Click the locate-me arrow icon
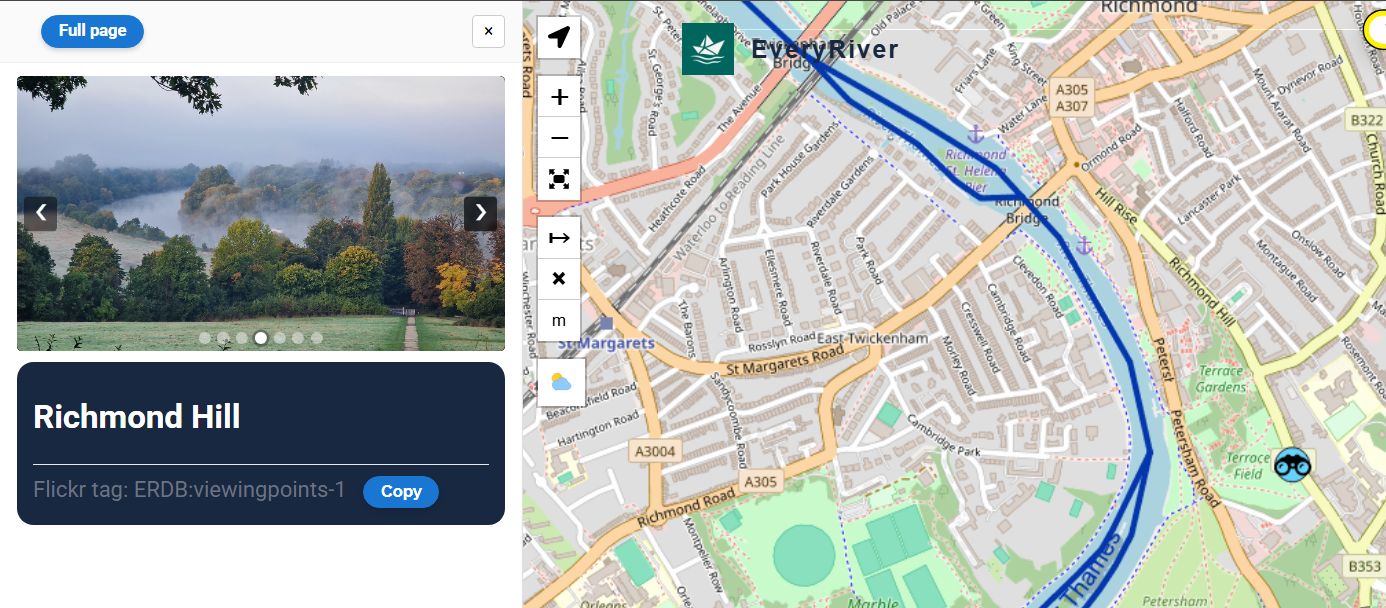The width and height of the screenshot is (1386, 608). click(x=559, y=38)
